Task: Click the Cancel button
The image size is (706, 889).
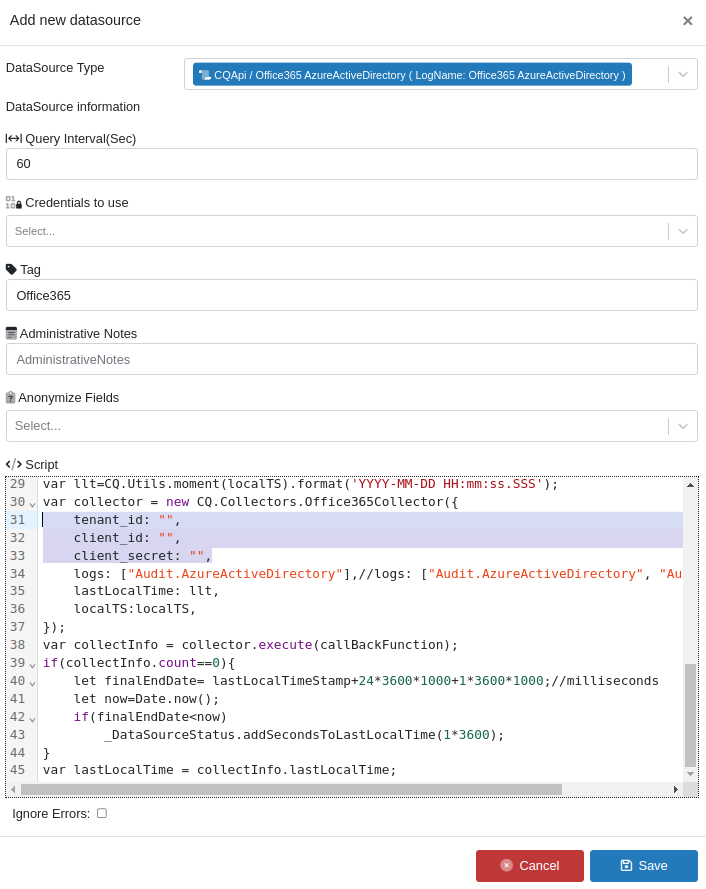Action: point(530,866)
